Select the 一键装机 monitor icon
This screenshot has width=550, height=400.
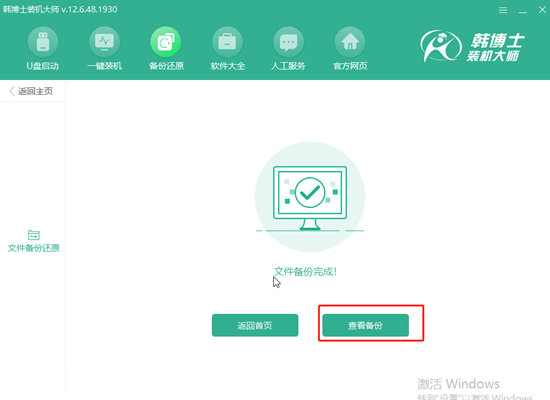tap(104, 42)
